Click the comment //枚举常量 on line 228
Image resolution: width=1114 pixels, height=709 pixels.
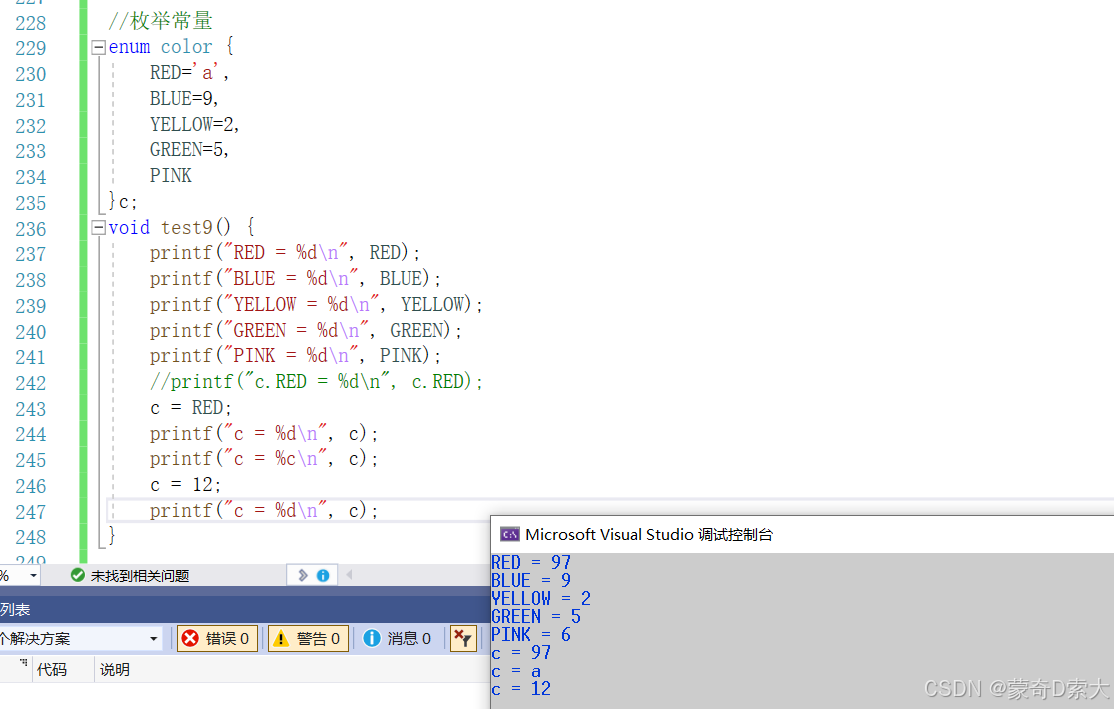[161, 21]
